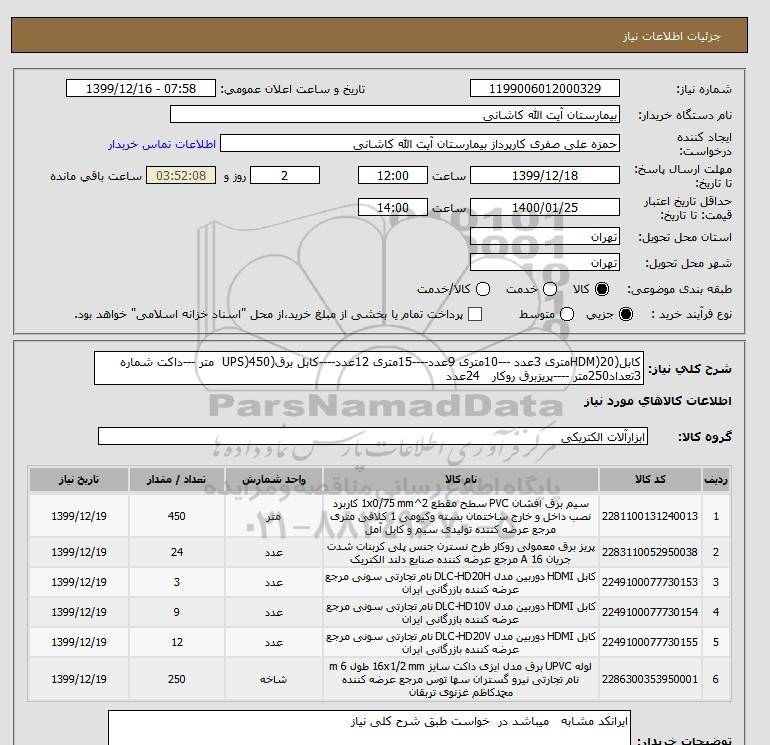Click the DLC-HD20V HDMI cable item name

click(461, 643)
